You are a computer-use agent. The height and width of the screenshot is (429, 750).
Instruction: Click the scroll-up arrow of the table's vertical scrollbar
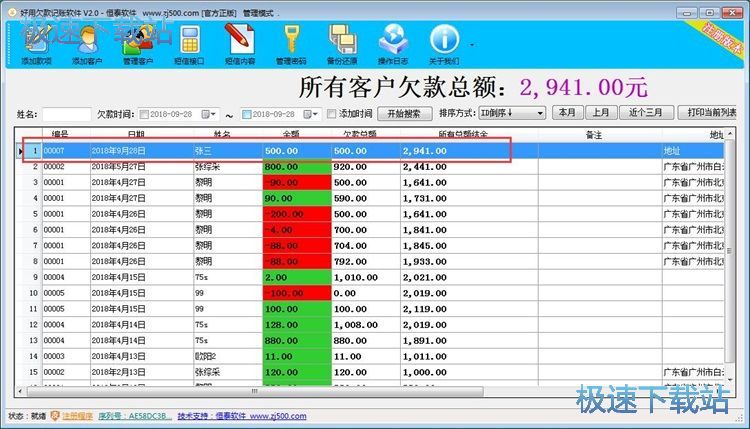point(730,134)
